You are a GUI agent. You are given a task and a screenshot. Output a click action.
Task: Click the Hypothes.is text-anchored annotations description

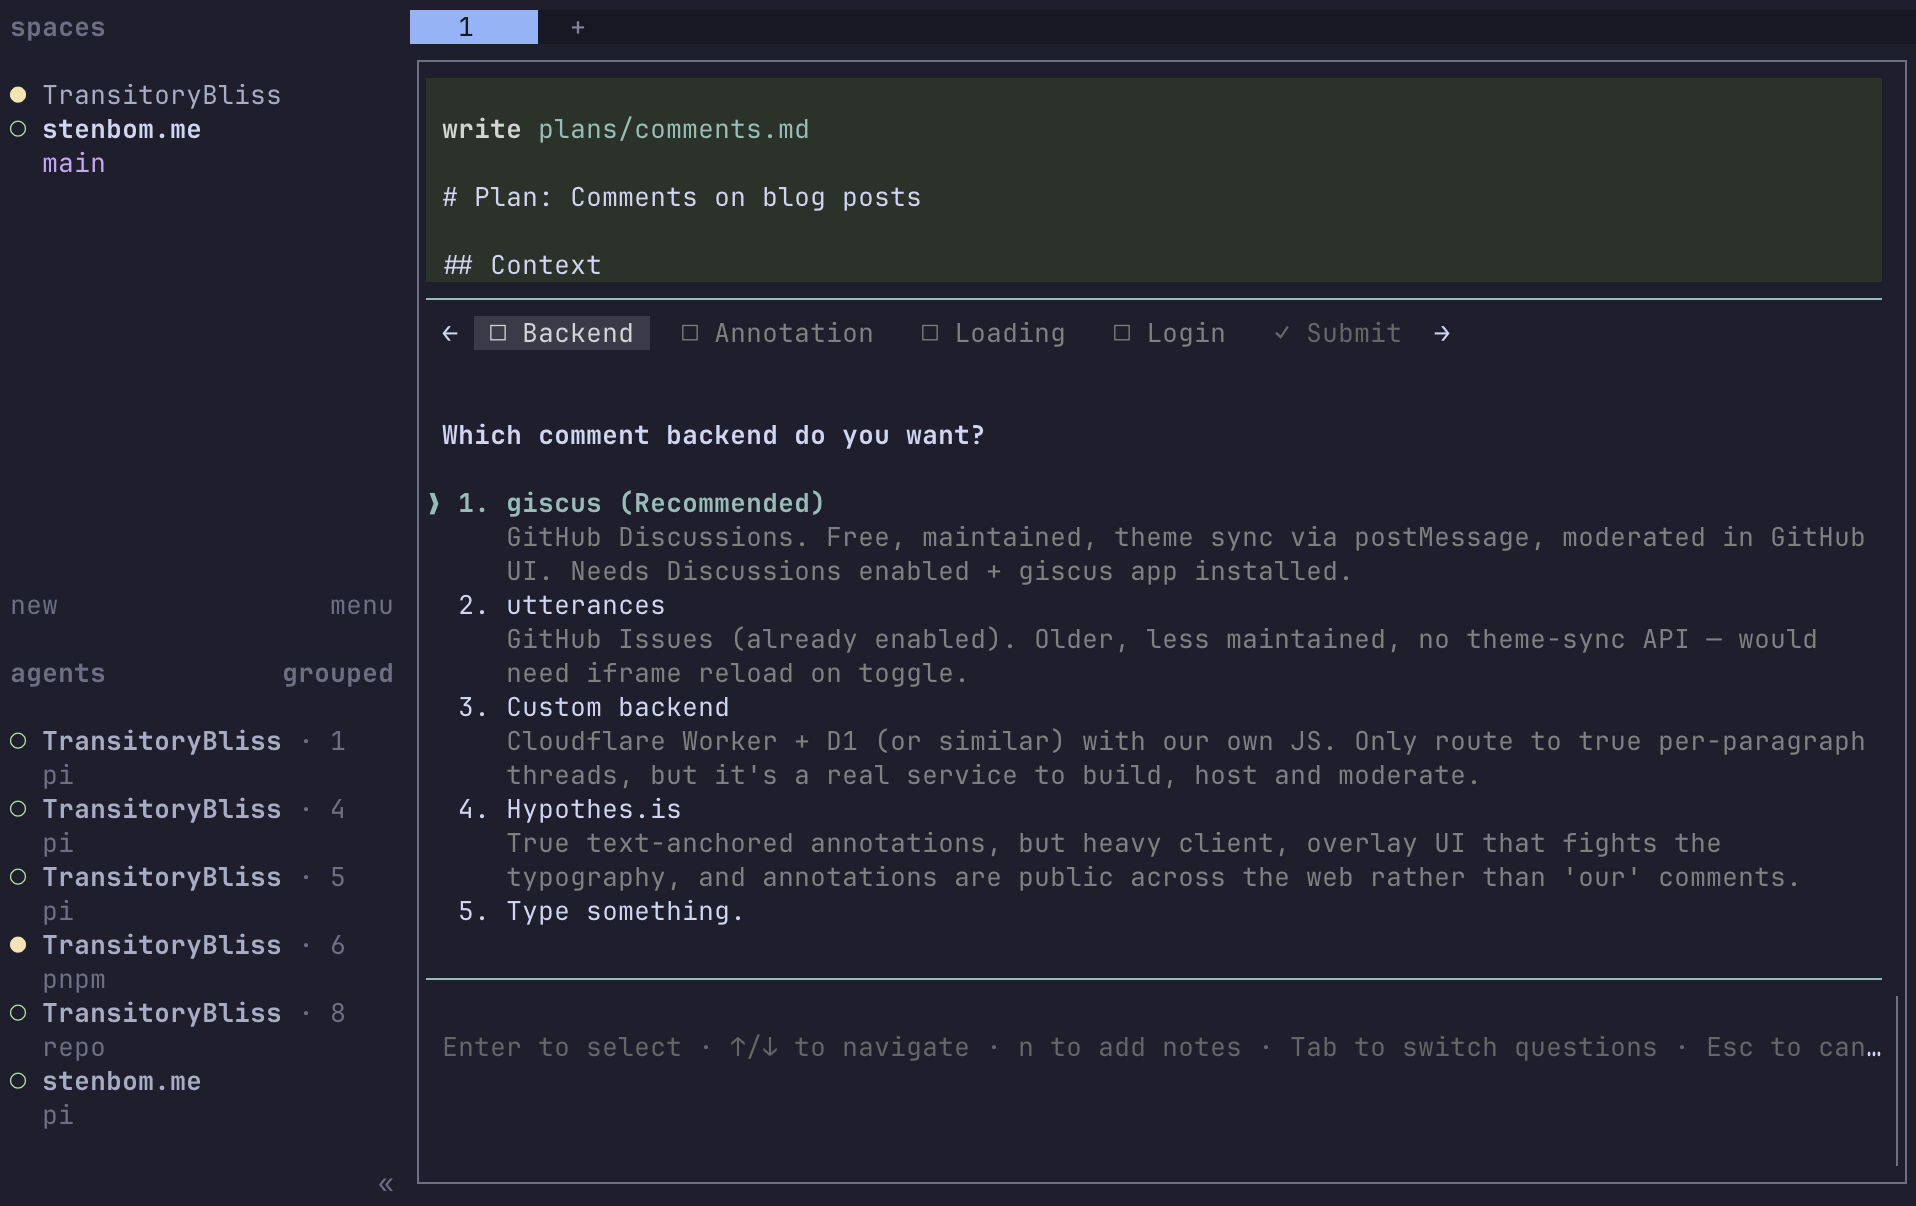pos(1154,861)
